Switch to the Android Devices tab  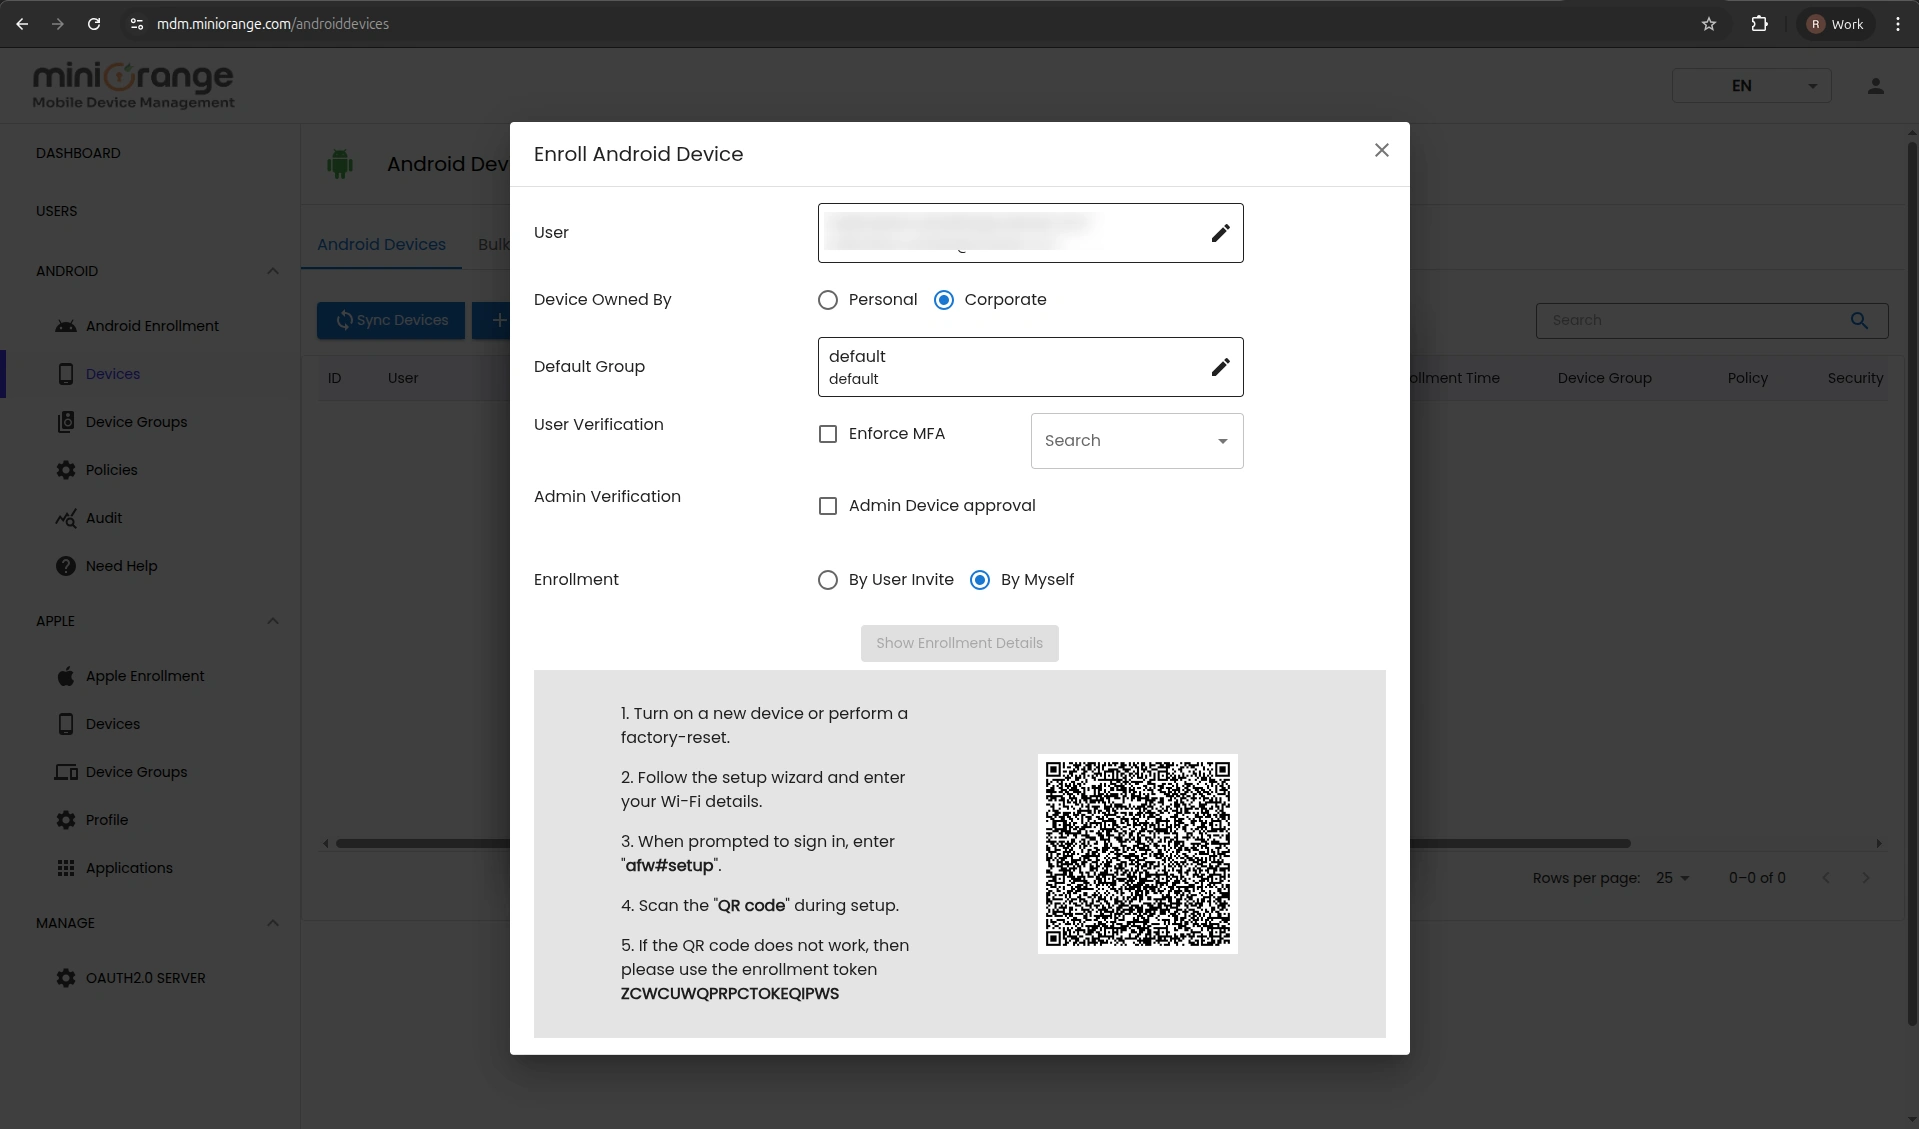381,243
